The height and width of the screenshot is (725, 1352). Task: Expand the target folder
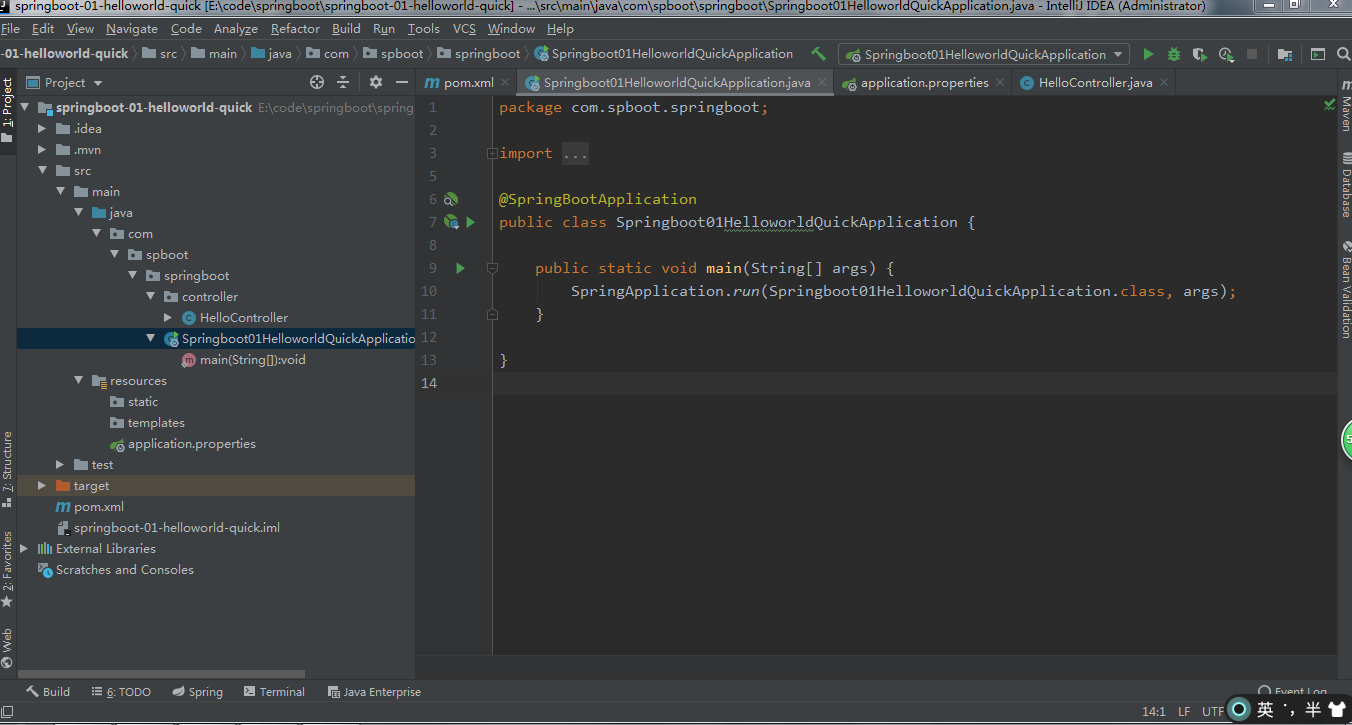[x=42, y=485]
